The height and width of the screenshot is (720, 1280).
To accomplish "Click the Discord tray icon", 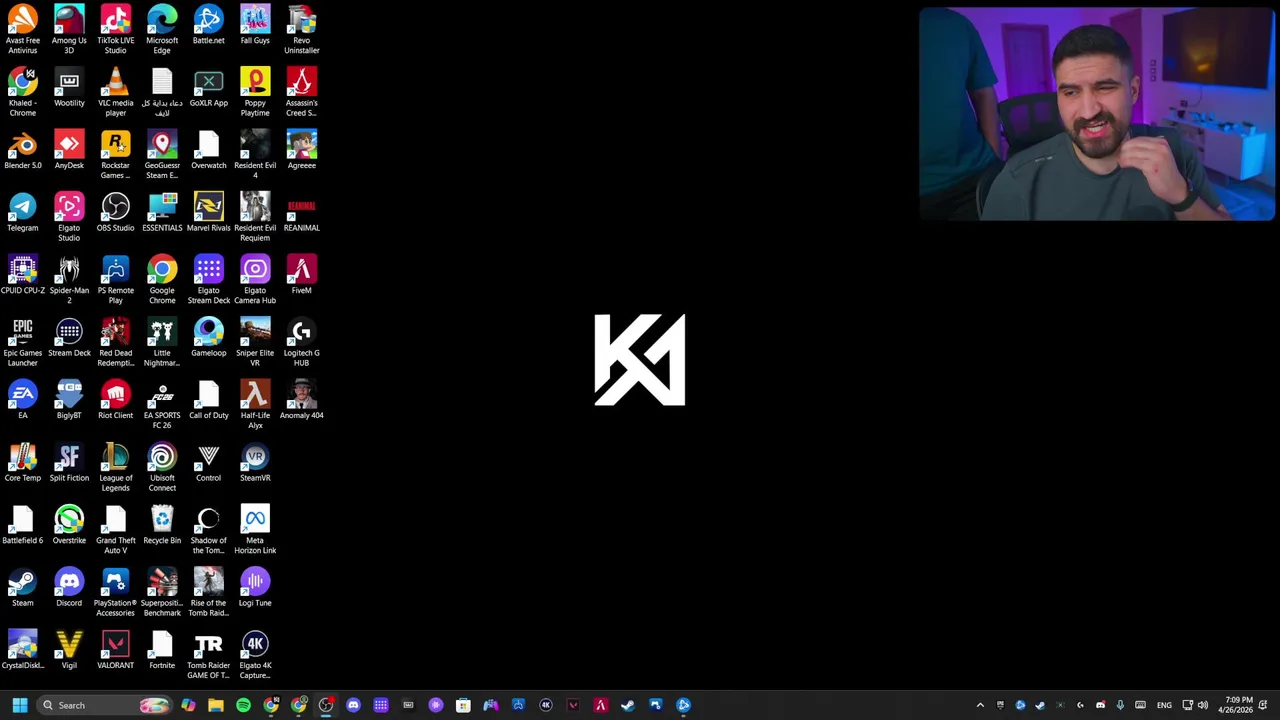I will pyautogui.click(x=1100, y=705).
